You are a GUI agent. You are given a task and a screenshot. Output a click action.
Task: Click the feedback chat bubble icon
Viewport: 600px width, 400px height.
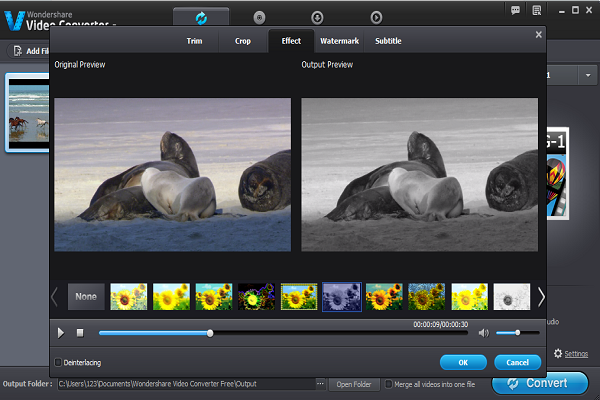coord(515,10)
